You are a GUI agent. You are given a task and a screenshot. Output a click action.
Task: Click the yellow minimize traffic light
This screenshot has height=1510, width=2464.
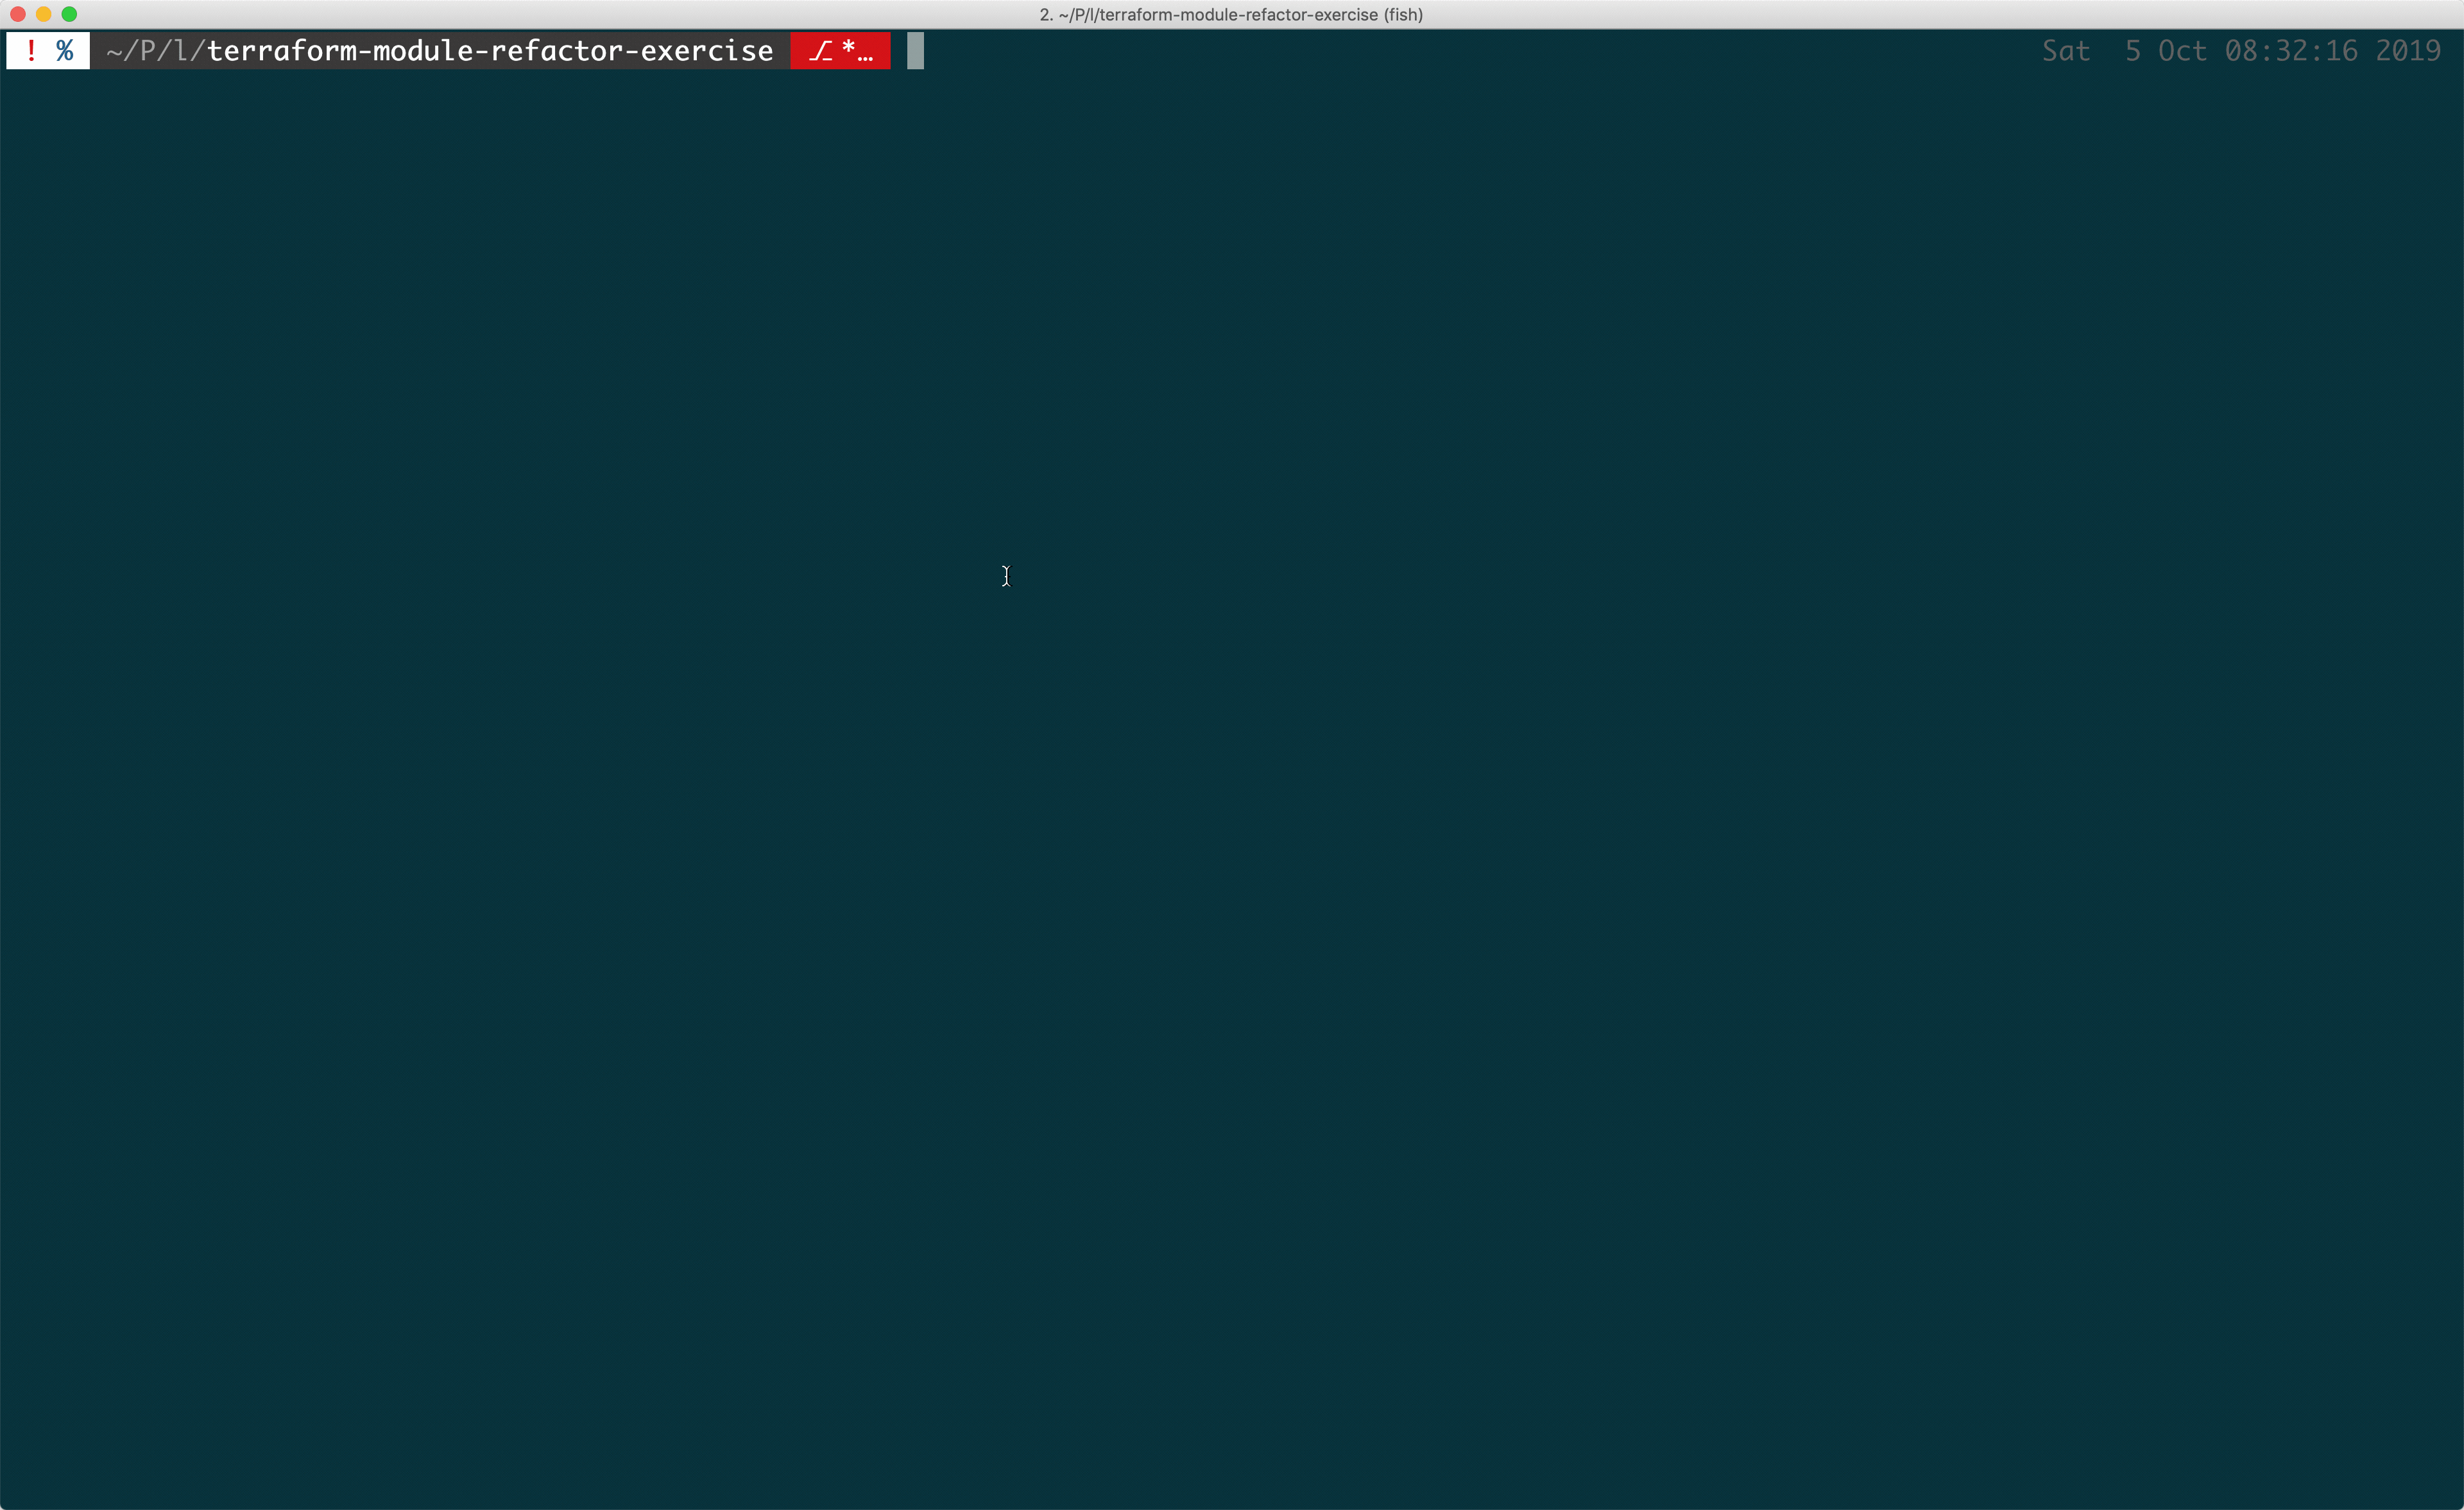point(44,15)
